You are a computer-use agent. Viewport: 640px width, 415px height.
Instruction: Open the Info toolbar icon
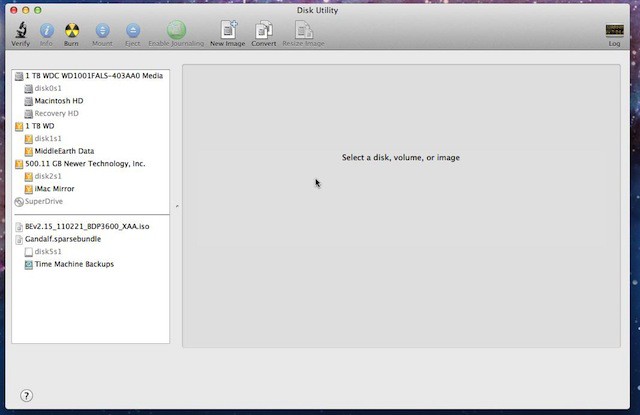coord(46,31)
